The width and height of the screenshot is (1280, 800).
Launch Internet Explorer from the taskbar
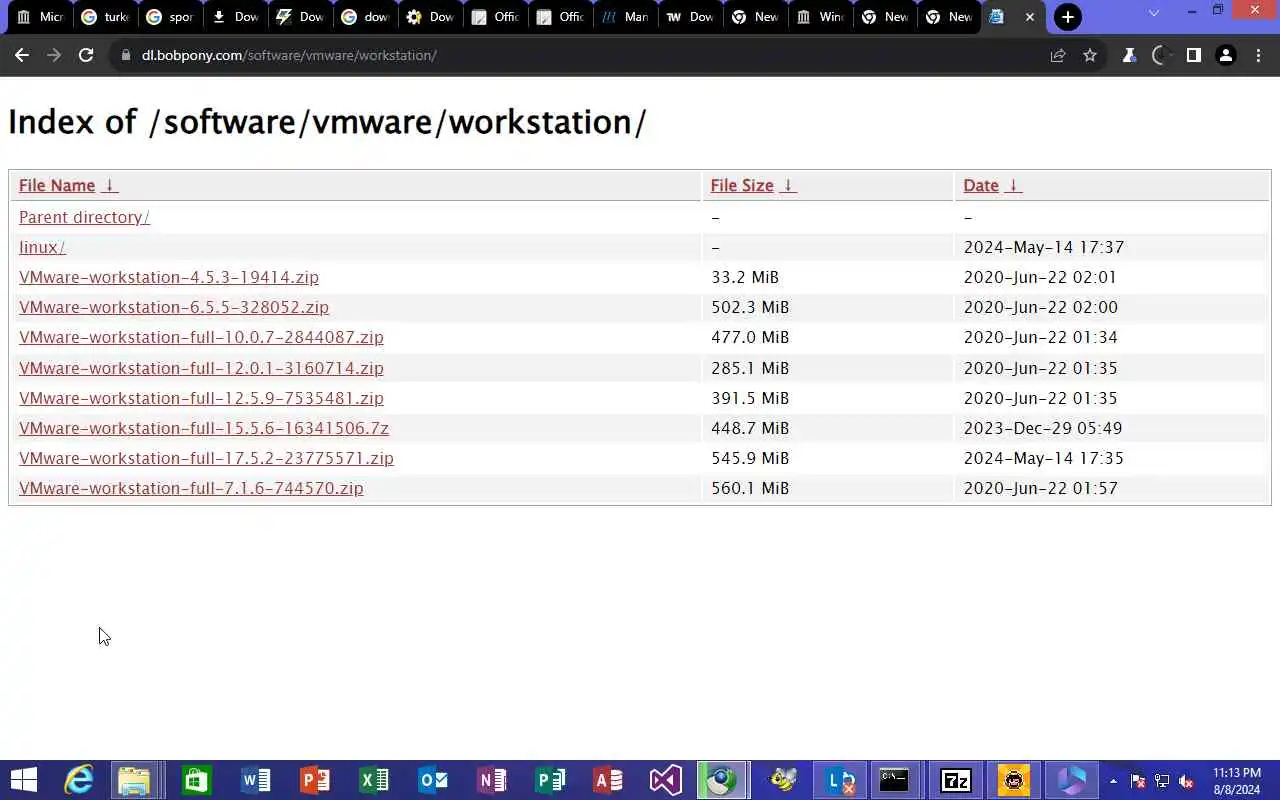point(78,780)
